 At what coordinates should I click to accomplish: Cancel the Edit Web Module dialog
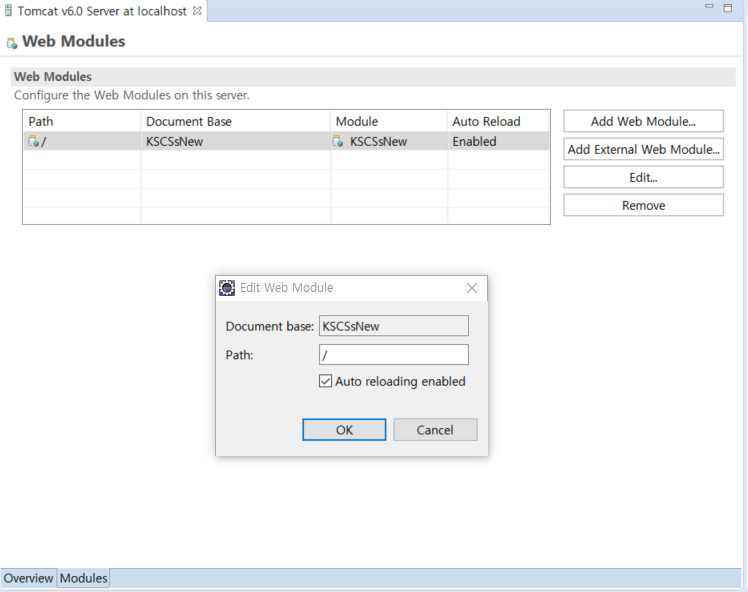pyautogui.click(x=435, y=430)
